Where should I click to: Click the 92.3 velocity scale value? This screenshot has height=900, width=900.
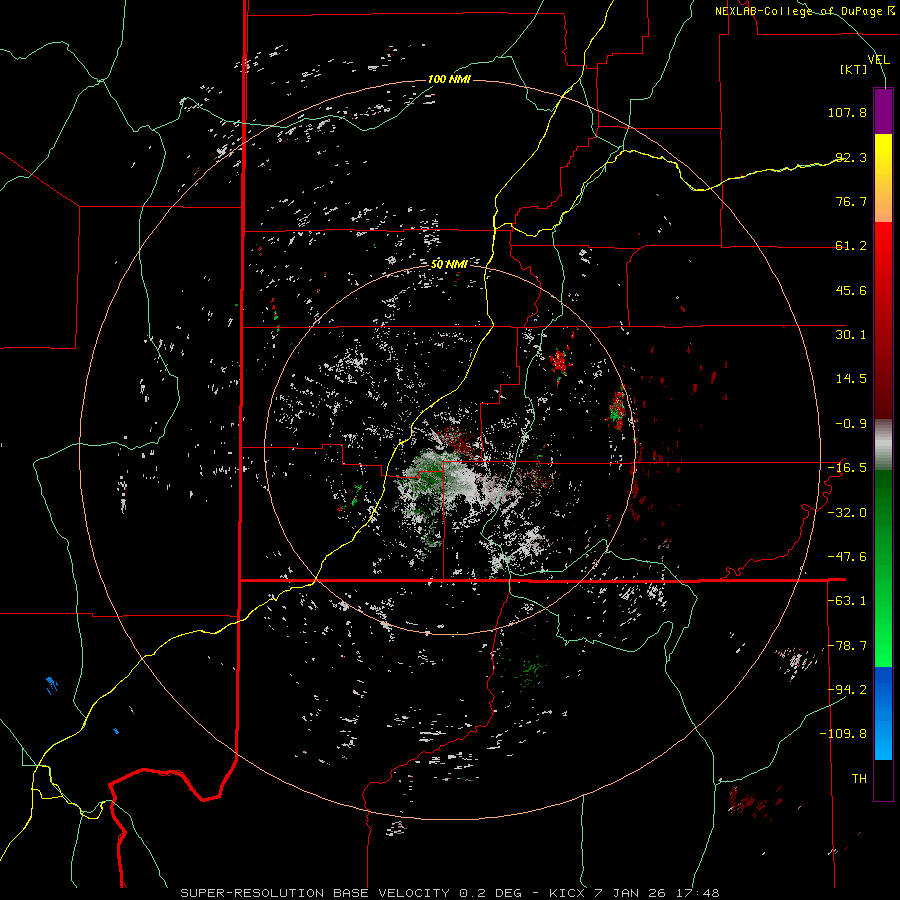(851, 157)
